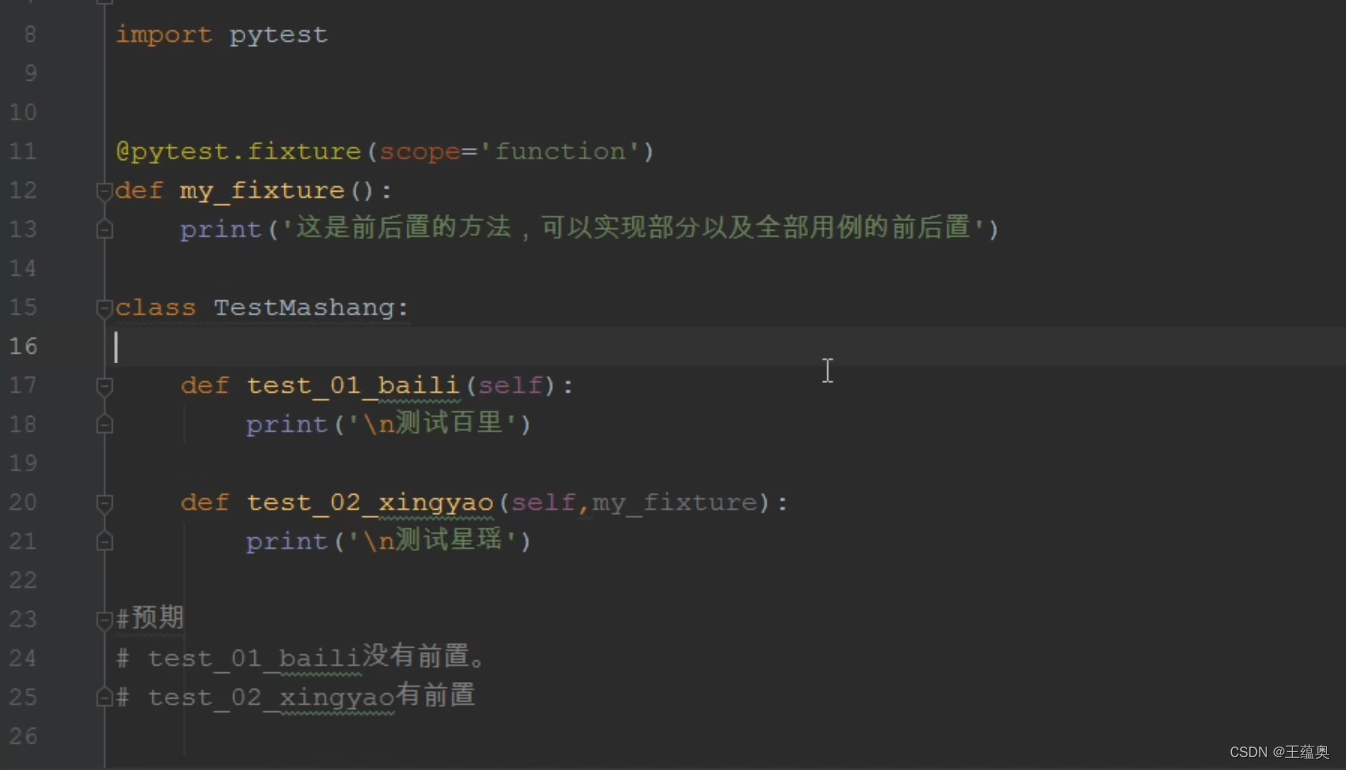Click the my_fixture parameter on line 20
1346x770 pixels.
tap(675, 502)
